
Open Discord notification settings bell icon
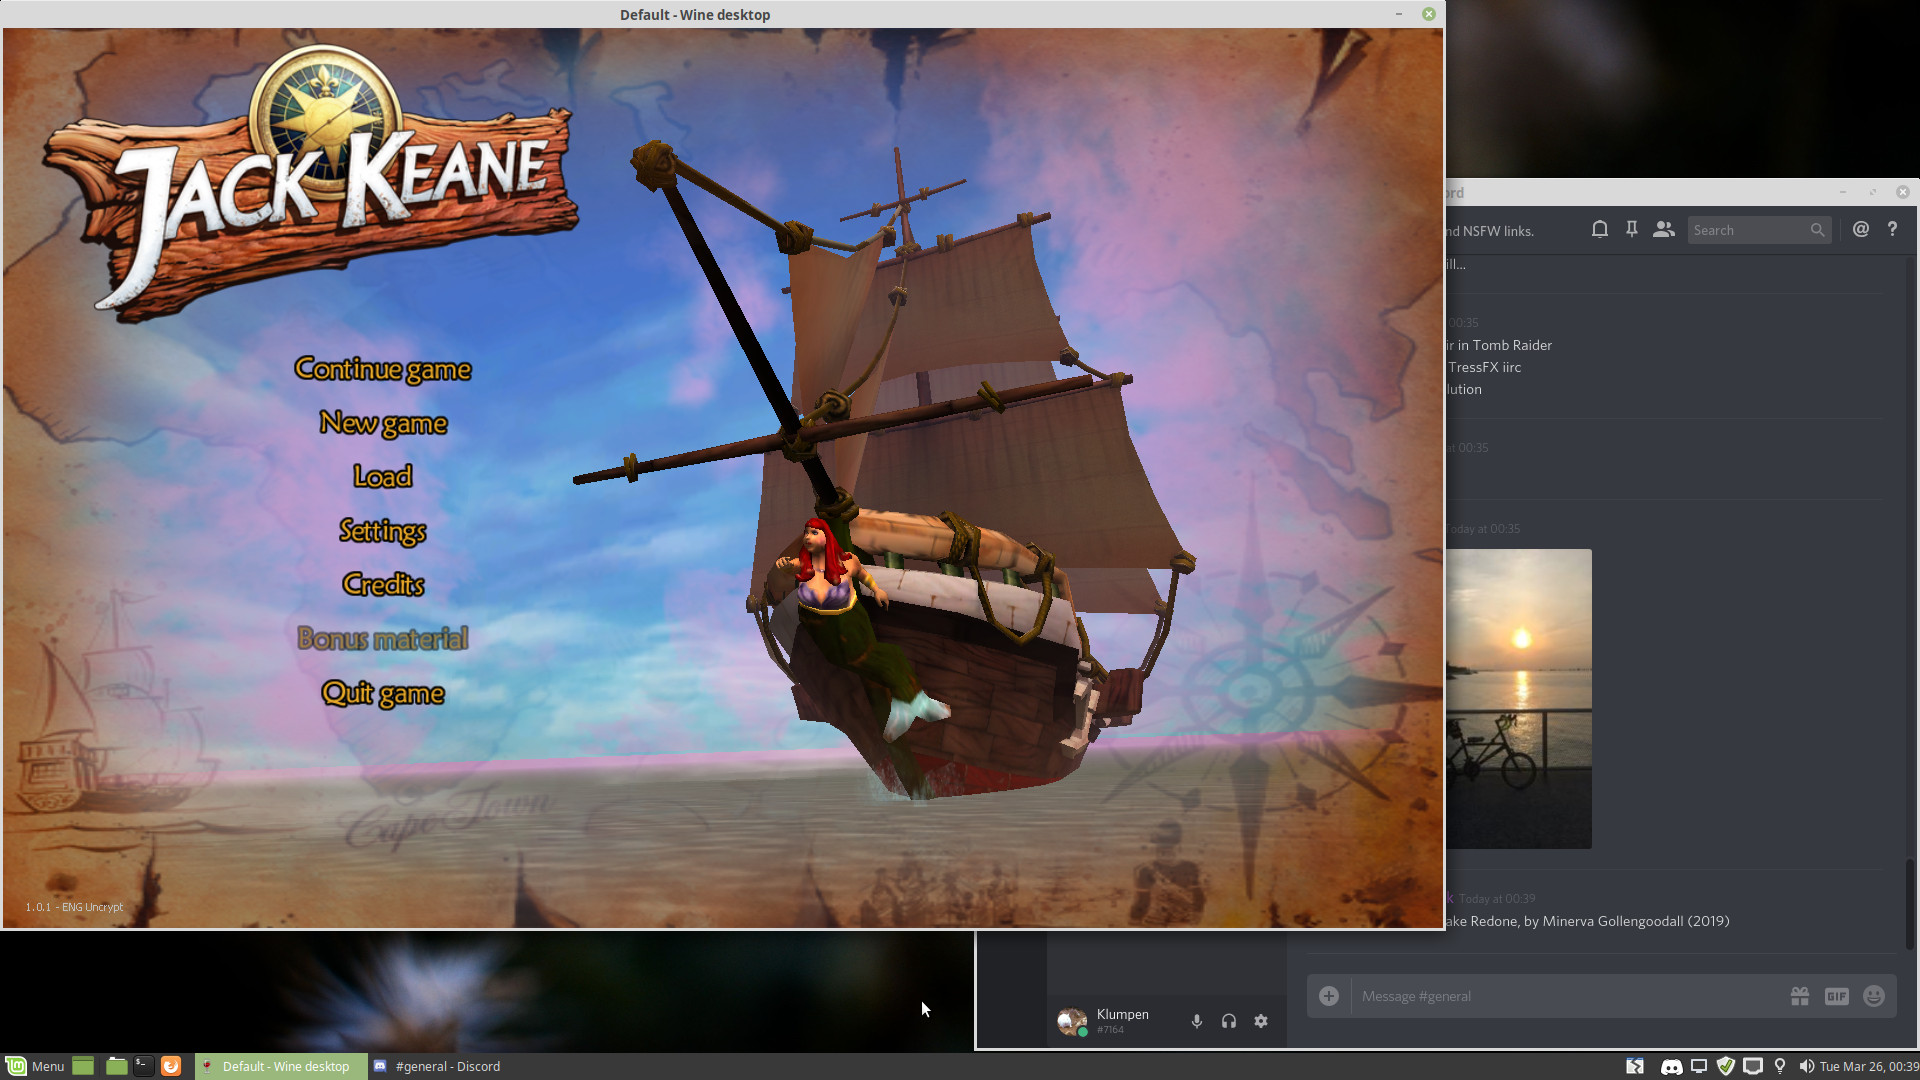[x=1600, y=229]
